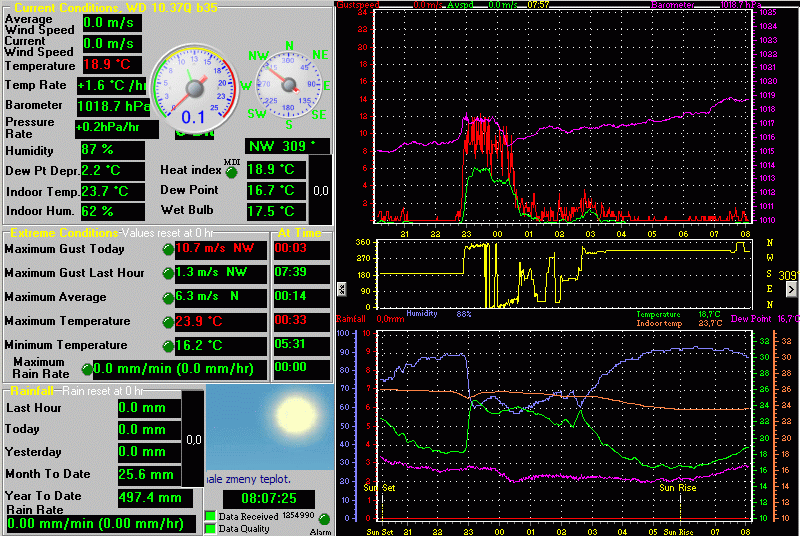The width and height of the screenshot is (800, 536).
Task: Click the Year To Date rainfall value
Action: pyautogui.click(x=149, y=498)
